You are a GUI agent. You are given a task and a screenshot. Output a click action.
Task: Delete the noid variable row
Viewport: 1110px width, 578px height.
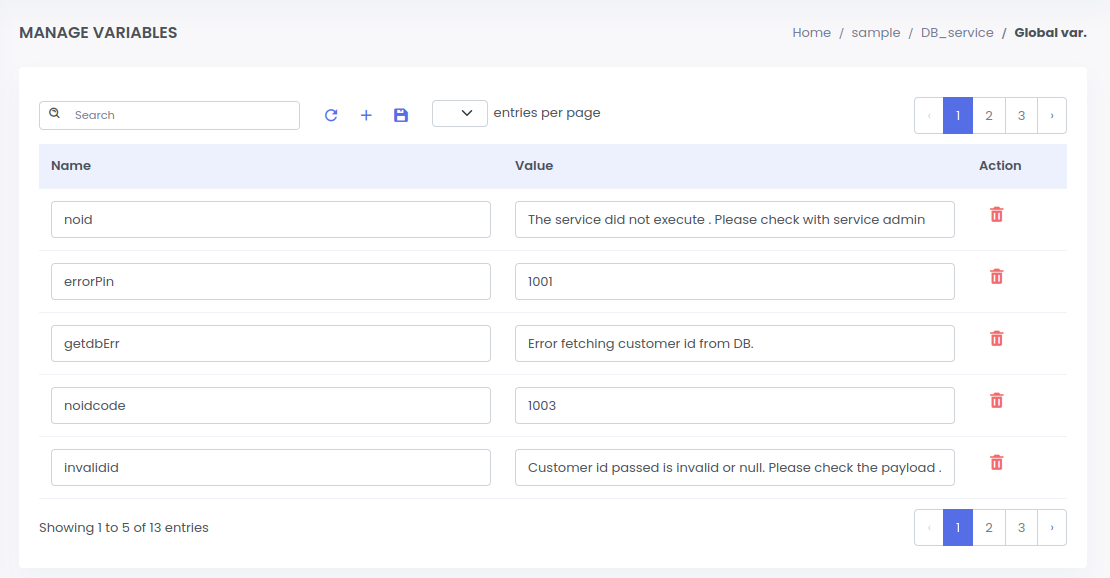click(996, 215)
